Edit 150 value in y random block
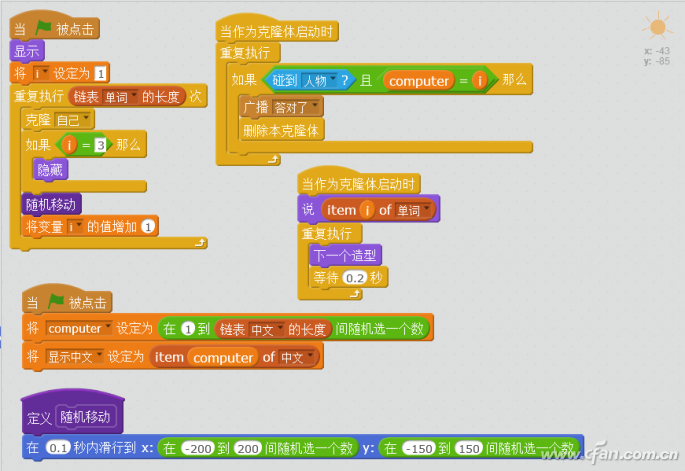 click(469, 448)
